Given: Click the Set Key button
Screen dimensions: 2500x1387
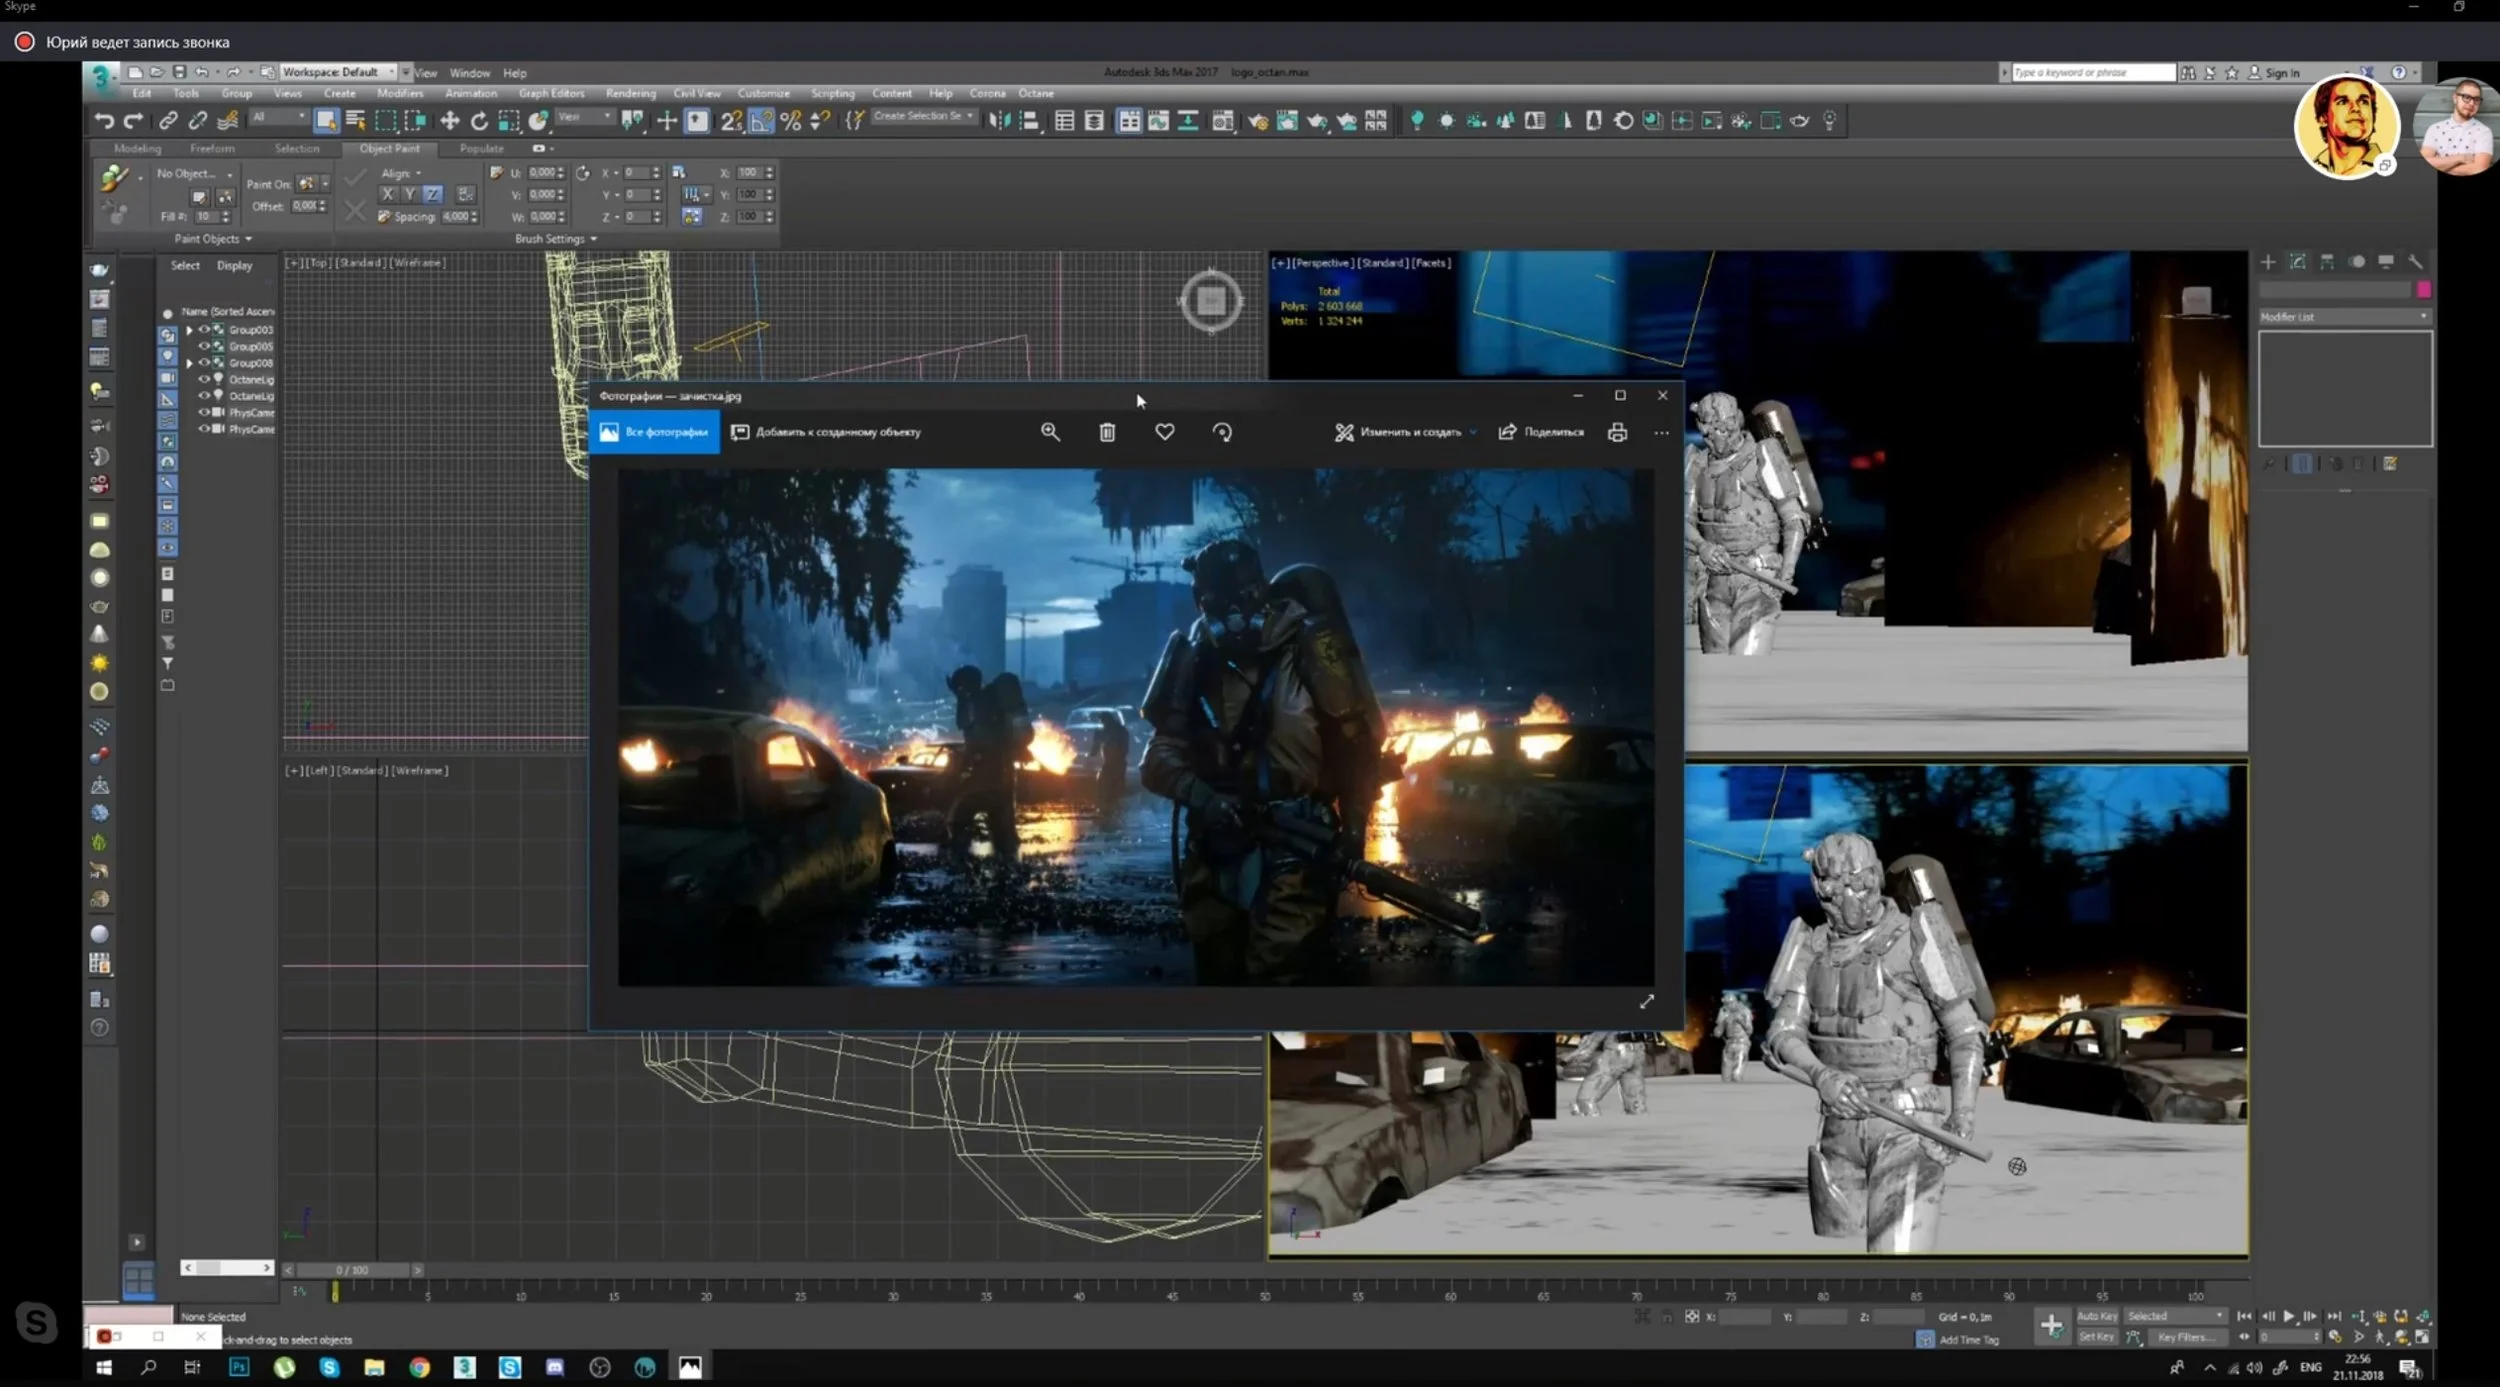Looking at the screenshot, I should [2097, 1337].
